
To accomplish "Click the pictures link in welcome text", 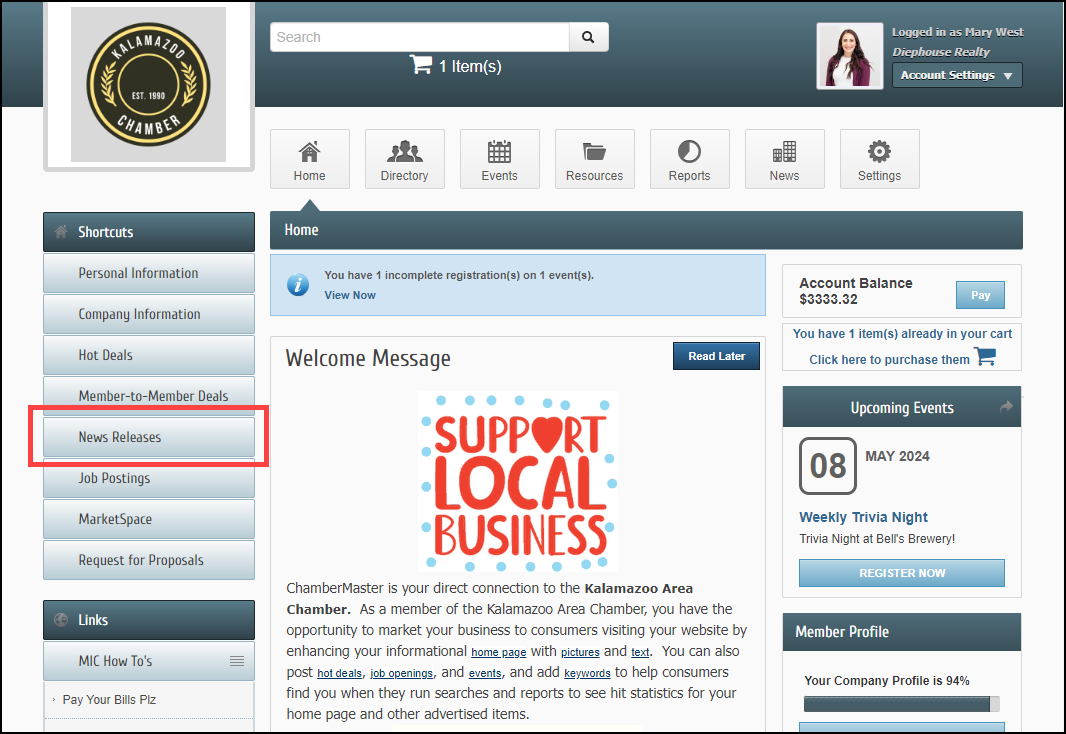I will [580, 652].
